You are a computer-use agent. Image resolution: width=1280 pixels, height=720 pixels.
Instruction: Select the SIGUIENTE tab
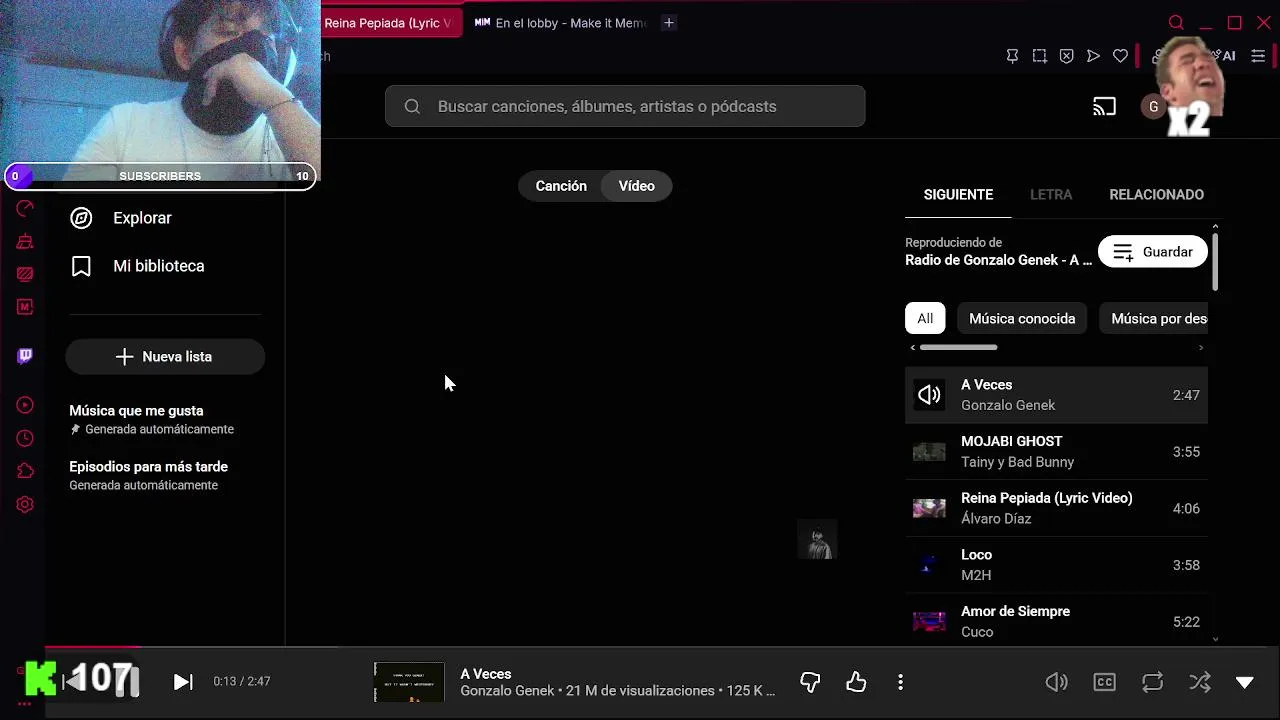(x=958, y=195)
